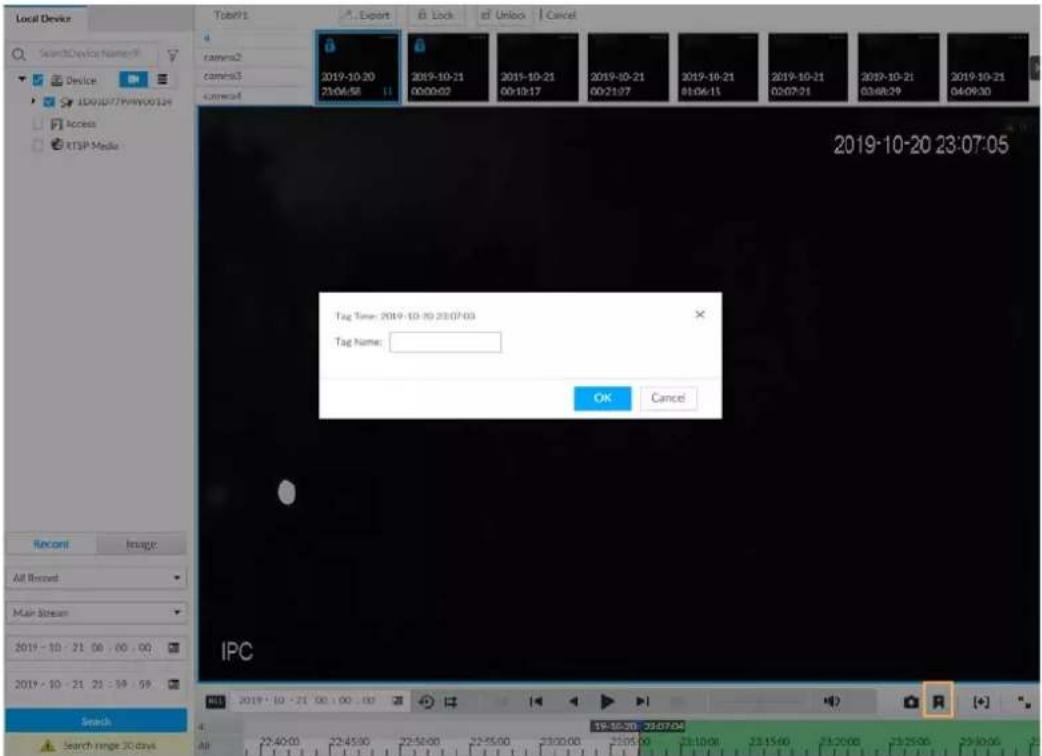This screenshot has width=1042, height=756.
Task: Click the reverse playback arrow
Action: [x=573, y=701]
